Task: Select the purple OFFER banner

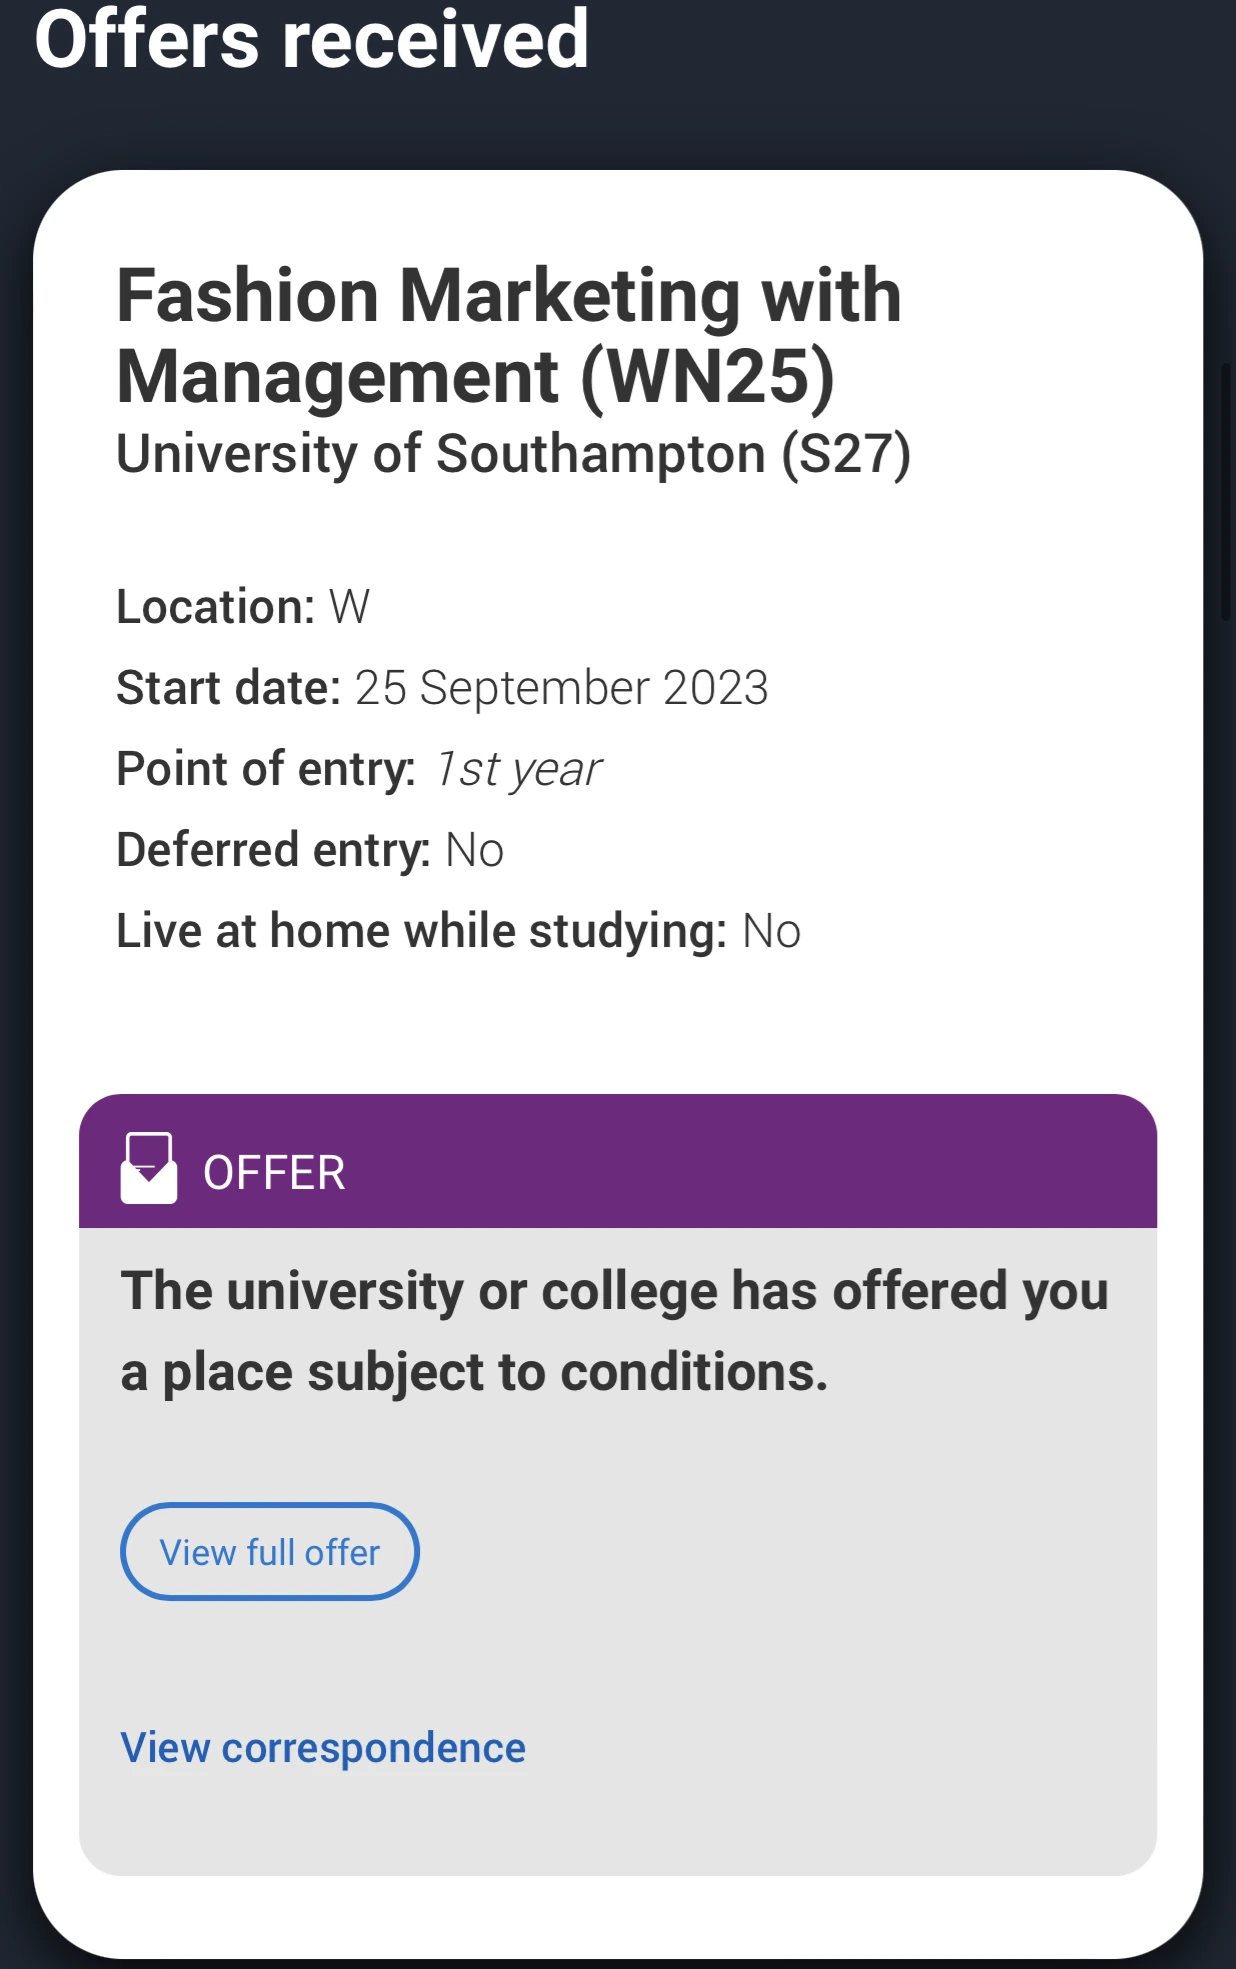Action: click(x=618, y=1161)
